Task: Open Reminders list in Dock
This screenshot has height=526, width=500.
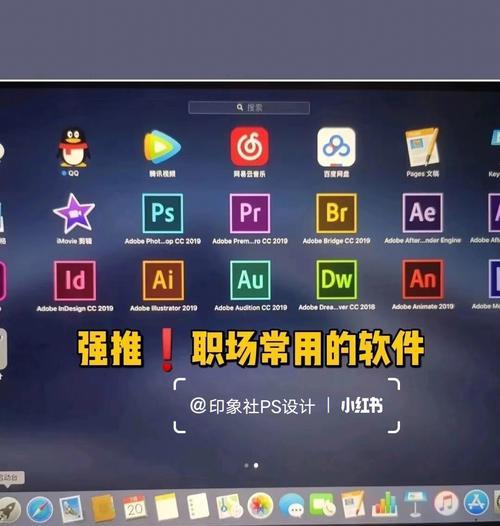Action: (198, 507)
